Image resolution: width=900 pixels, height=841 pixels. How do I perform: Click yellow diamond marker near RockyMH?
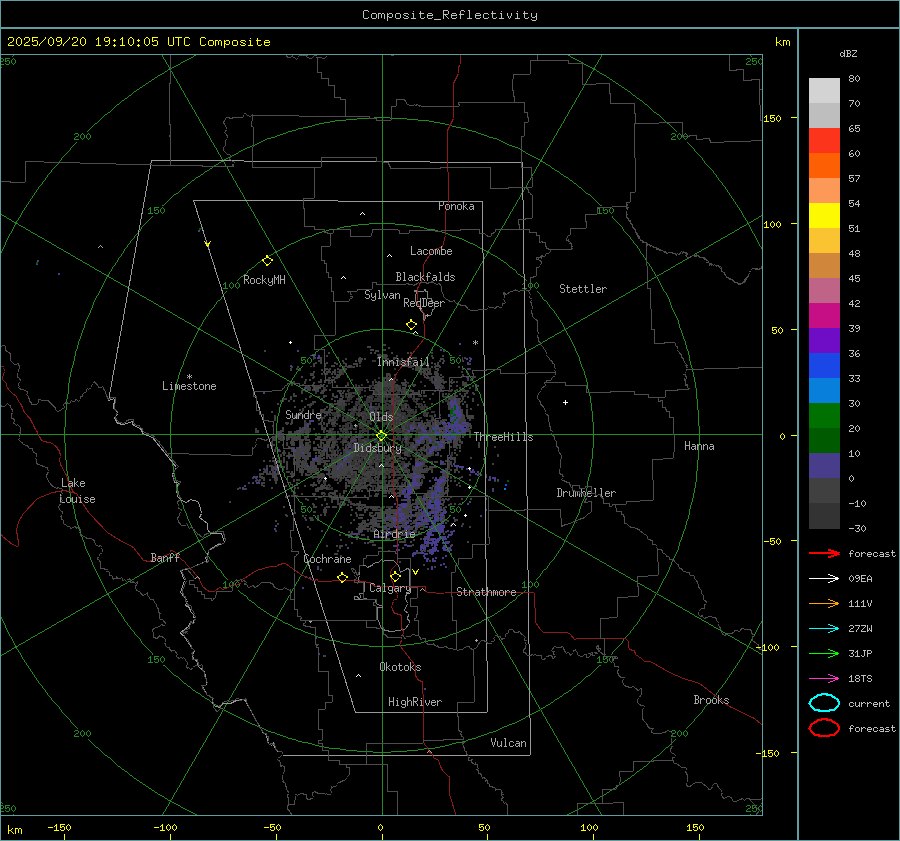267,260
